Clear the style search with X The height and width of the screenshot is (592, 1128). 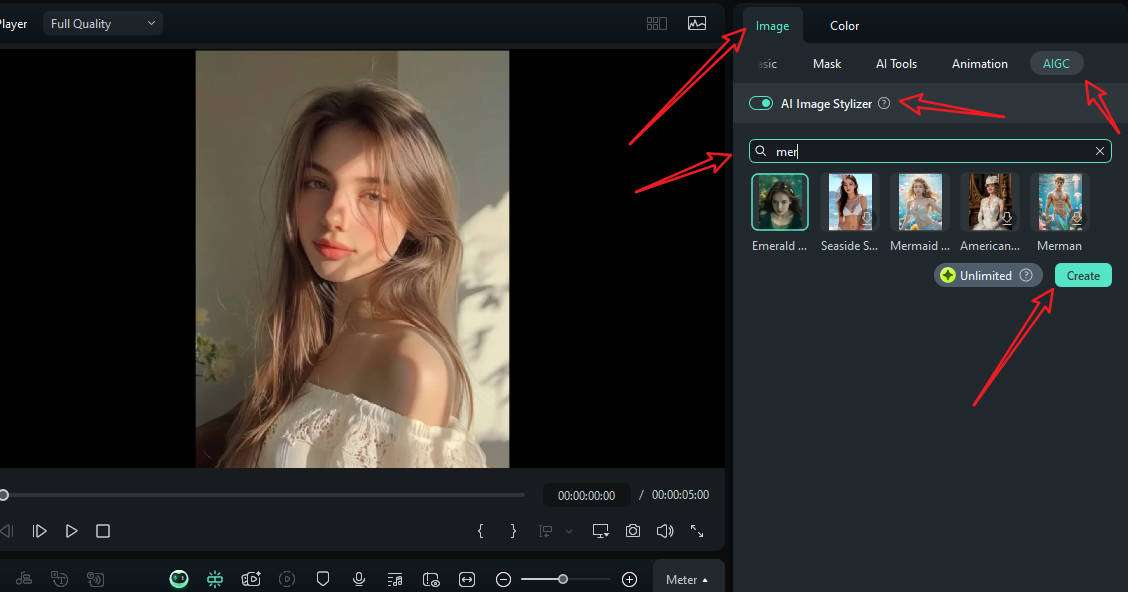(x=1100, y=151)
